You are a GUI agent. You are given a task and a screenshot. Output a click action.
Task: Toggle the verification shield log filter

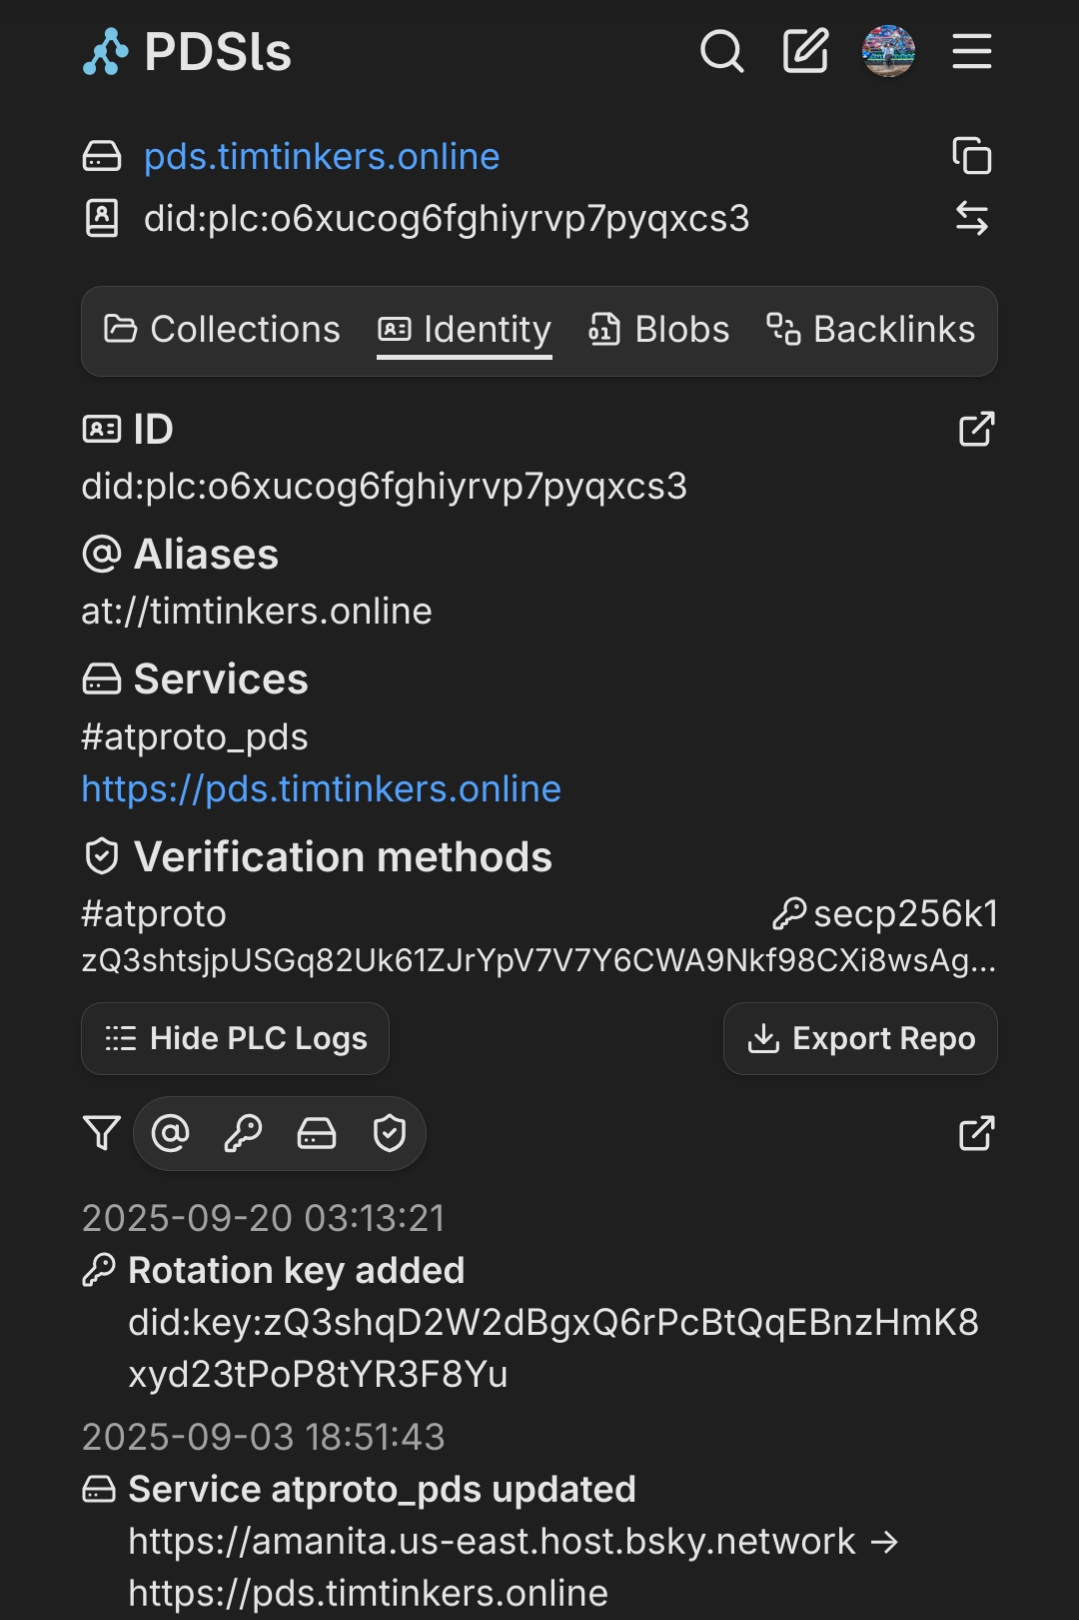point(389,1133)
